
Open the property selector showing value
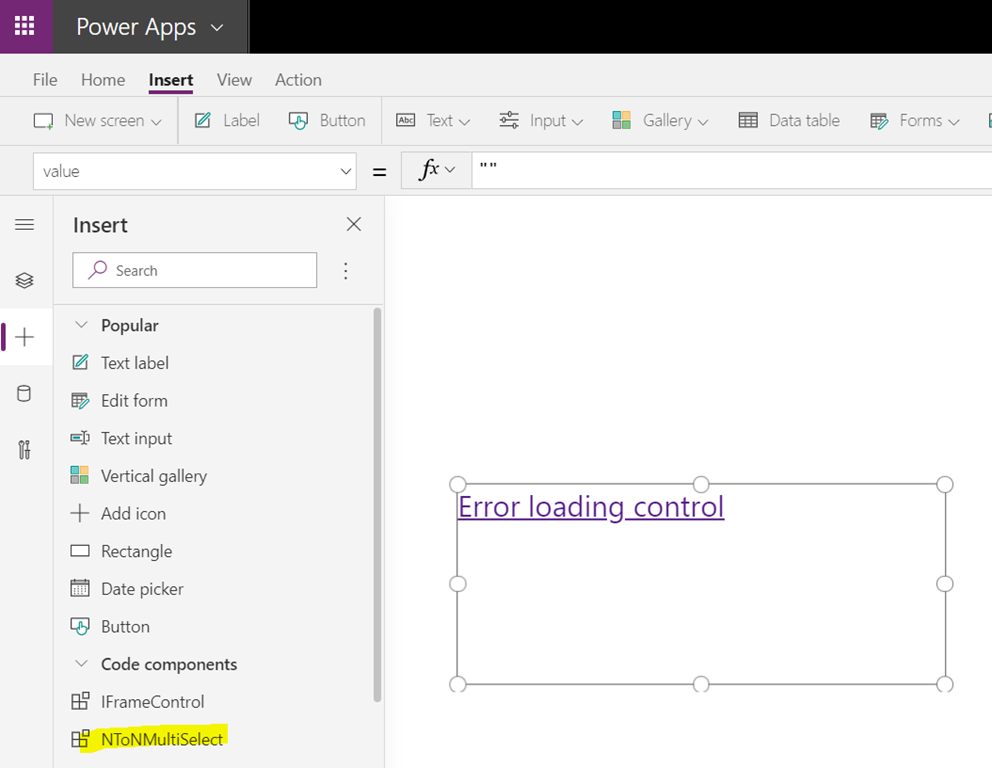(x=195, y=171)
